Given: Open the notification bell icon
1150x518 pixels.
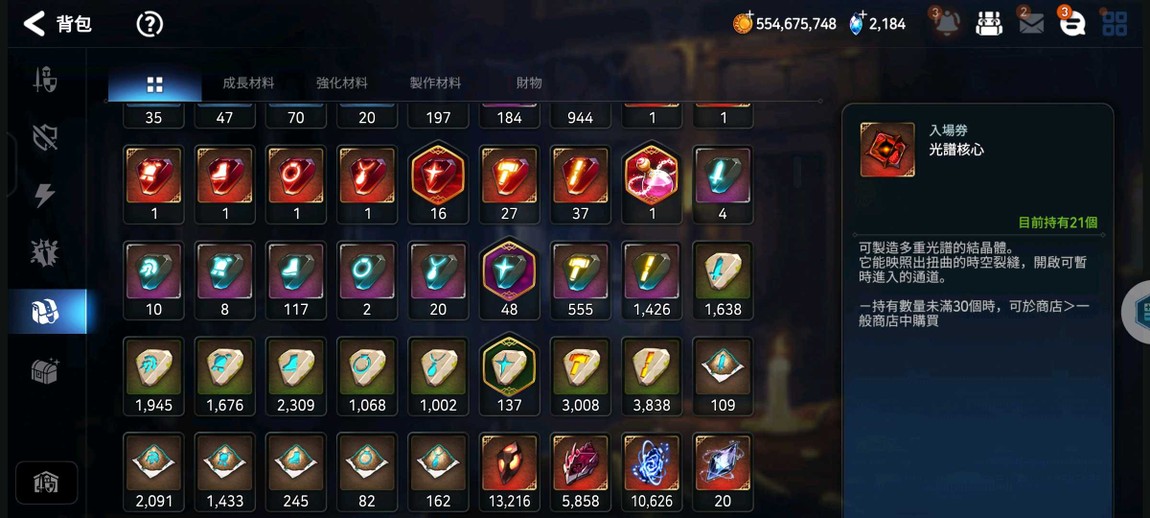Looking at the screenshot, I should click(947, 23).
